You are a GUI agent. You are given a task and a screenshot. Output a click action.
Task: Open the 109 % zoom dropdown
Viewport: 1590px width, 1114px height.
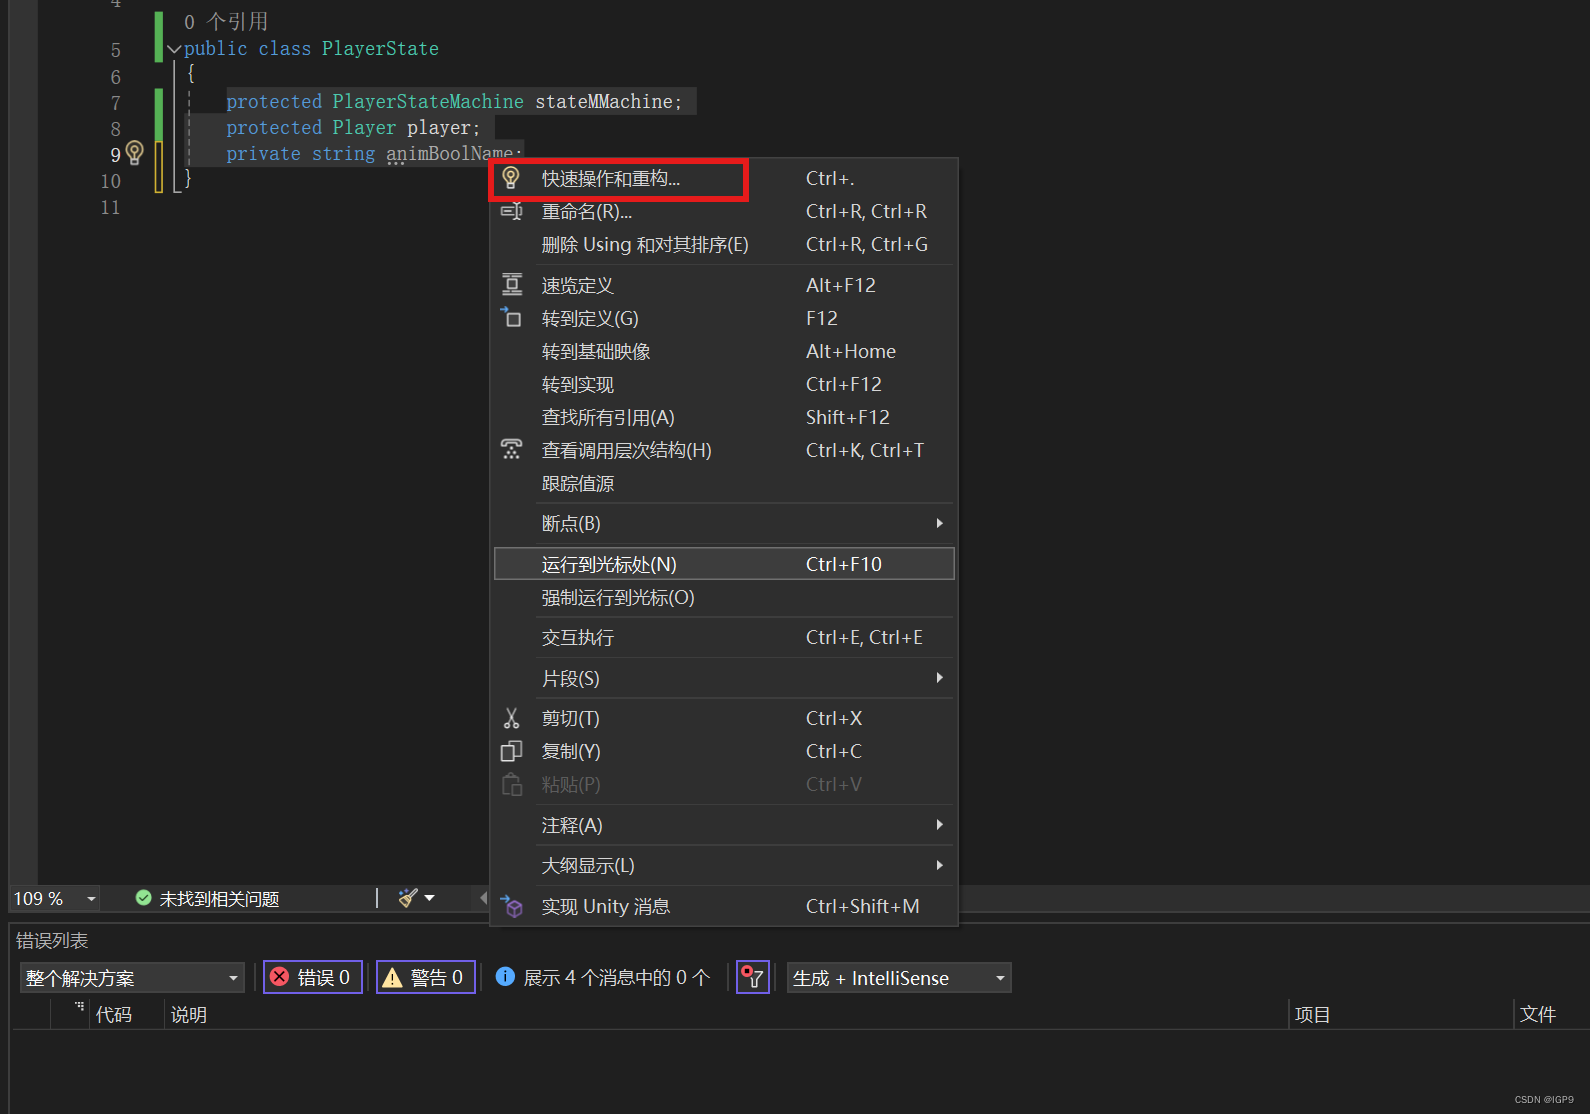coord(91,899)
